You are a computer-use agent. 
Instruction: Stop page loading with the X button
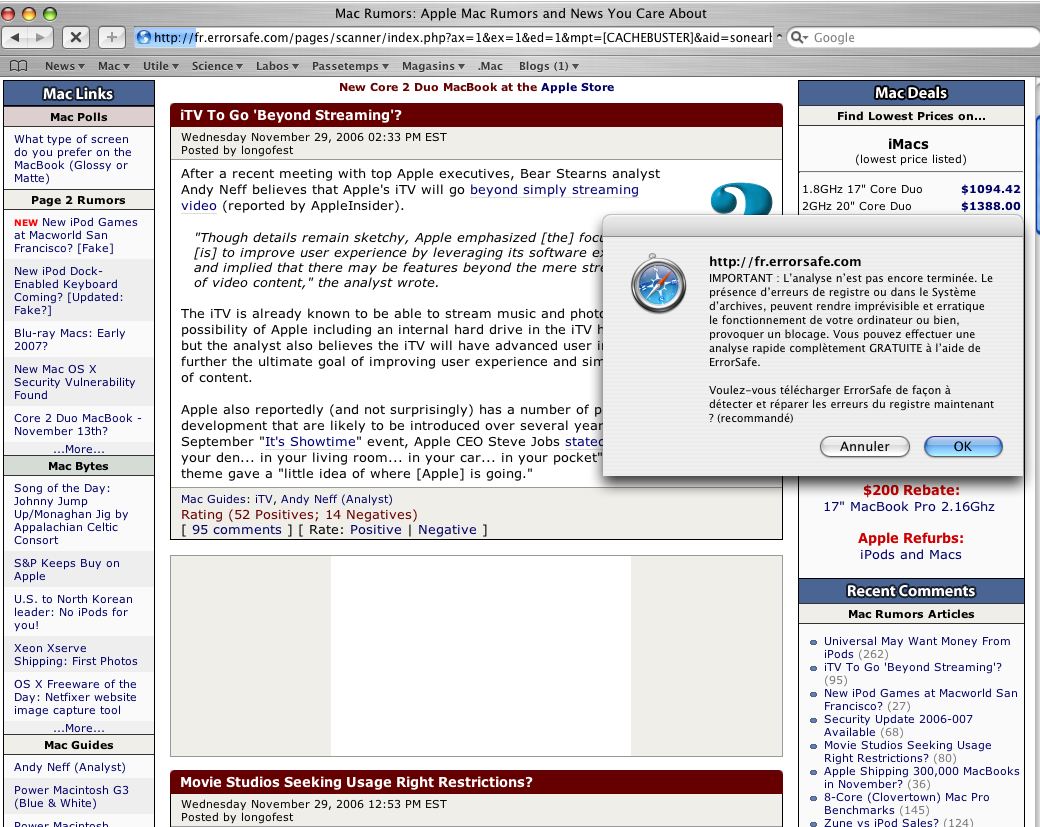pyautogui.click(x=76, y=37)
